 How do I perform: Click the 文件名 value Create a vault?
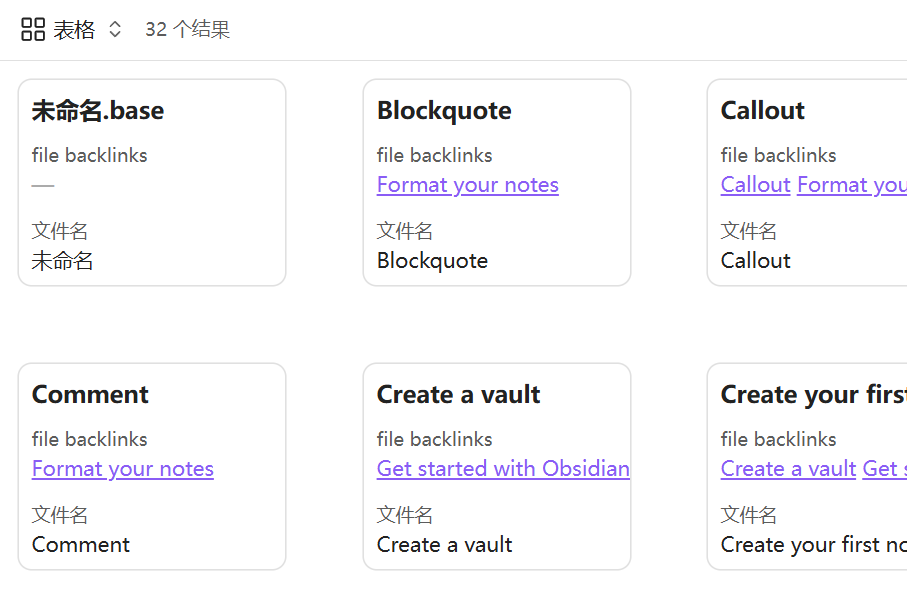point(444,545)
